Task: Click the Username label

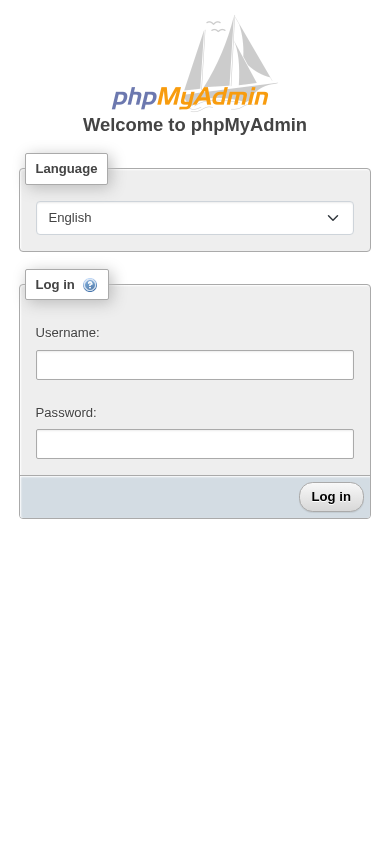Action: [67, 333]
